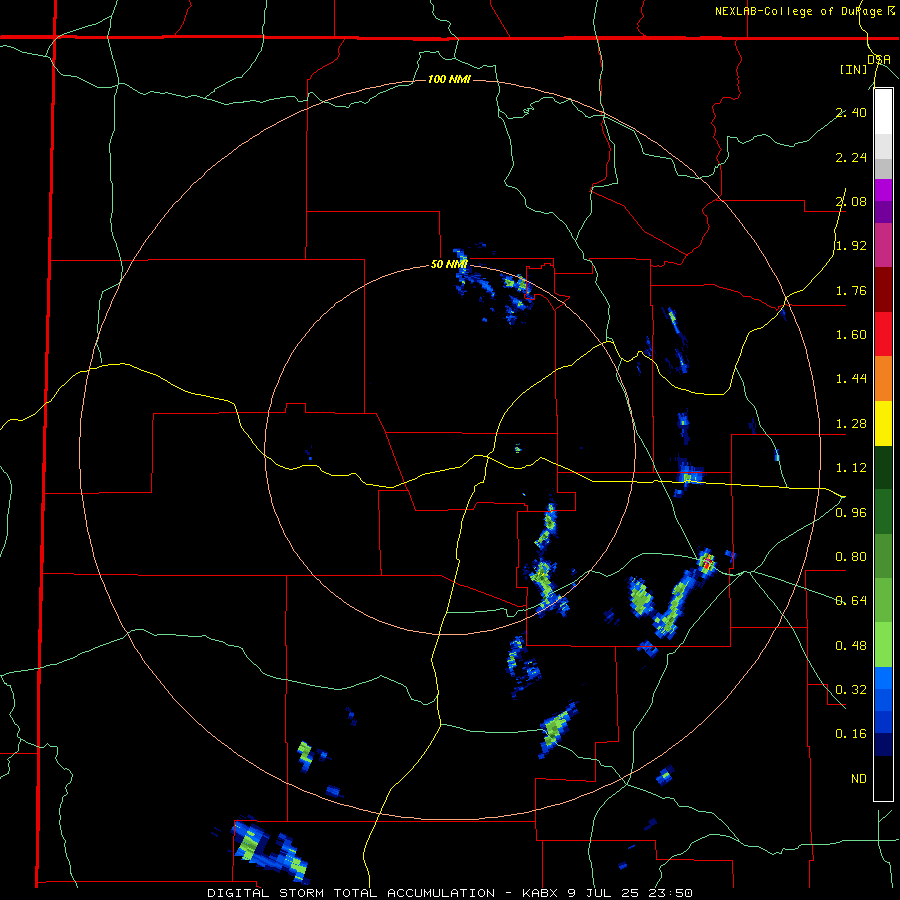The height and width of the screenshot is (900, 900).
Task: Click the 0.32 legend value
Action: [x=851, y=690]
